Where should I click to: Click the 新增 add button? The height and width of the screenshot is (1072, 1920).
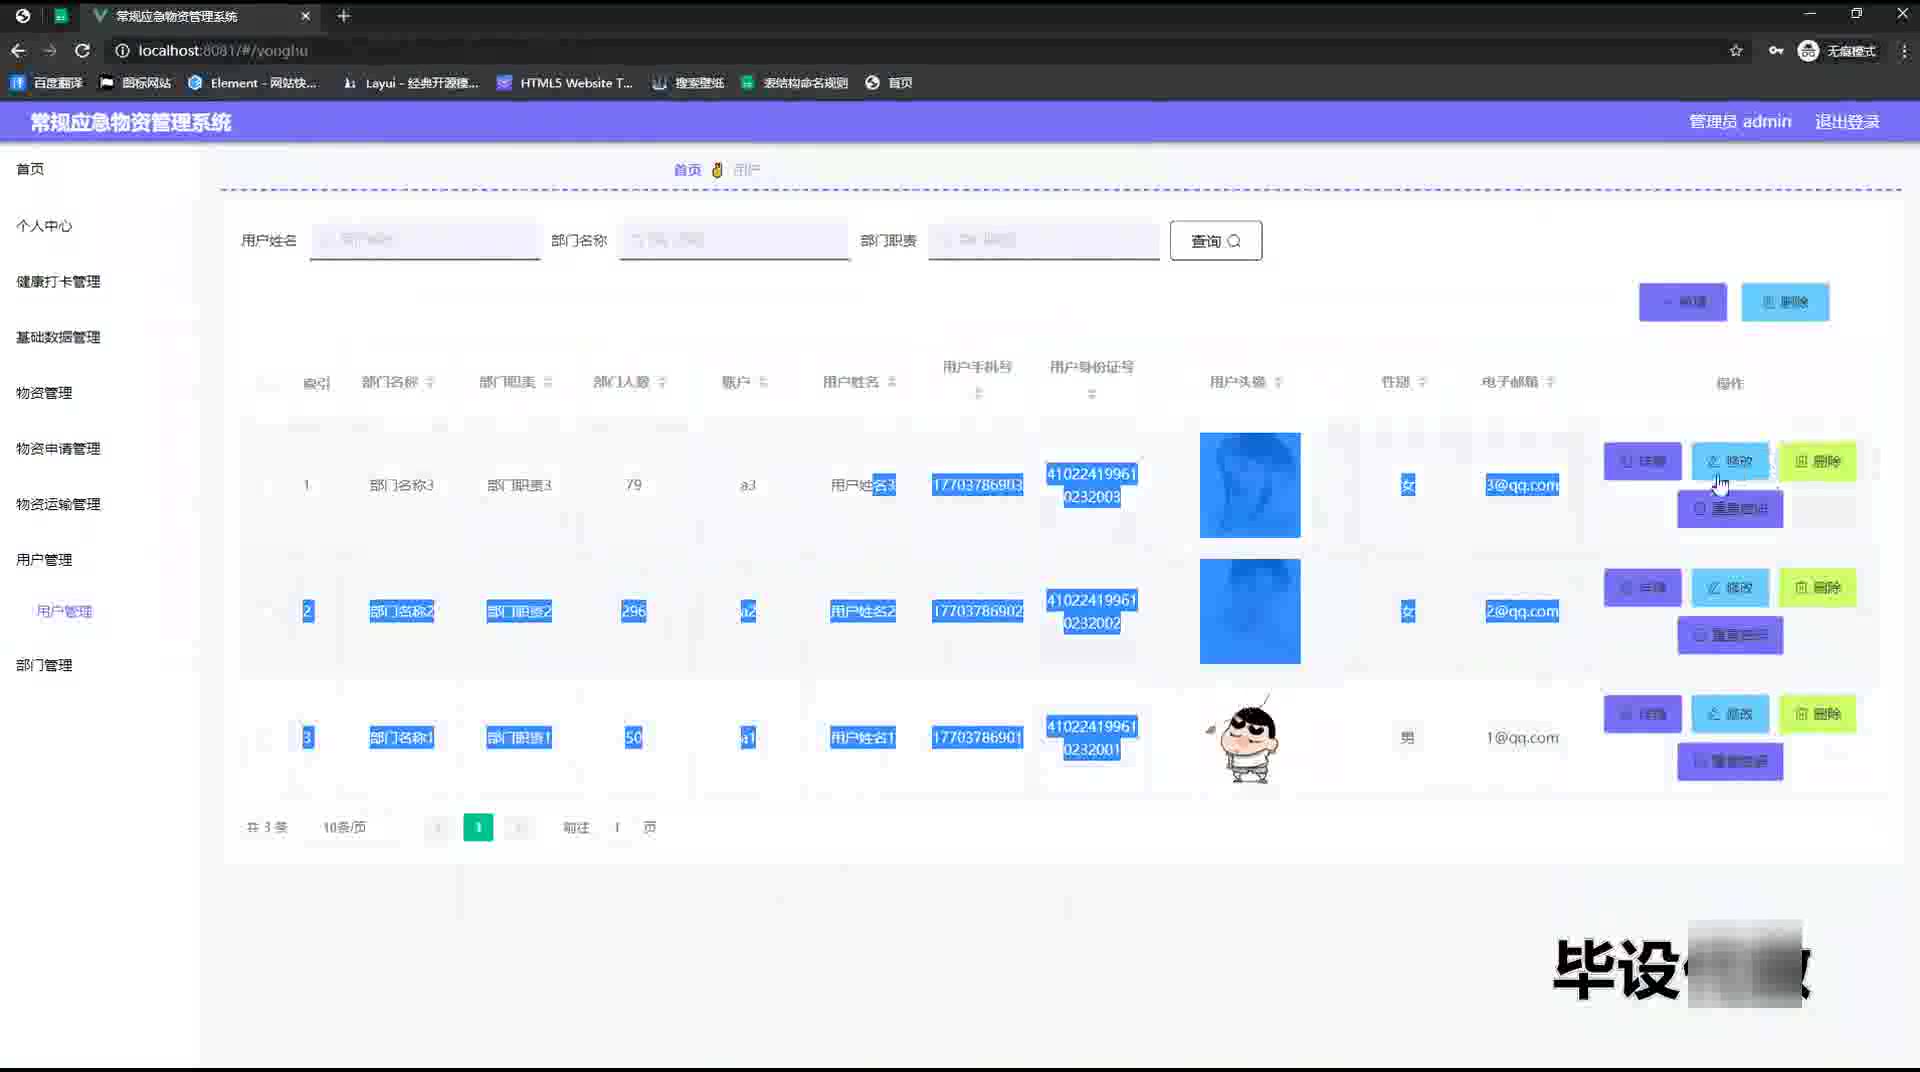click(x=1683, y=302)
